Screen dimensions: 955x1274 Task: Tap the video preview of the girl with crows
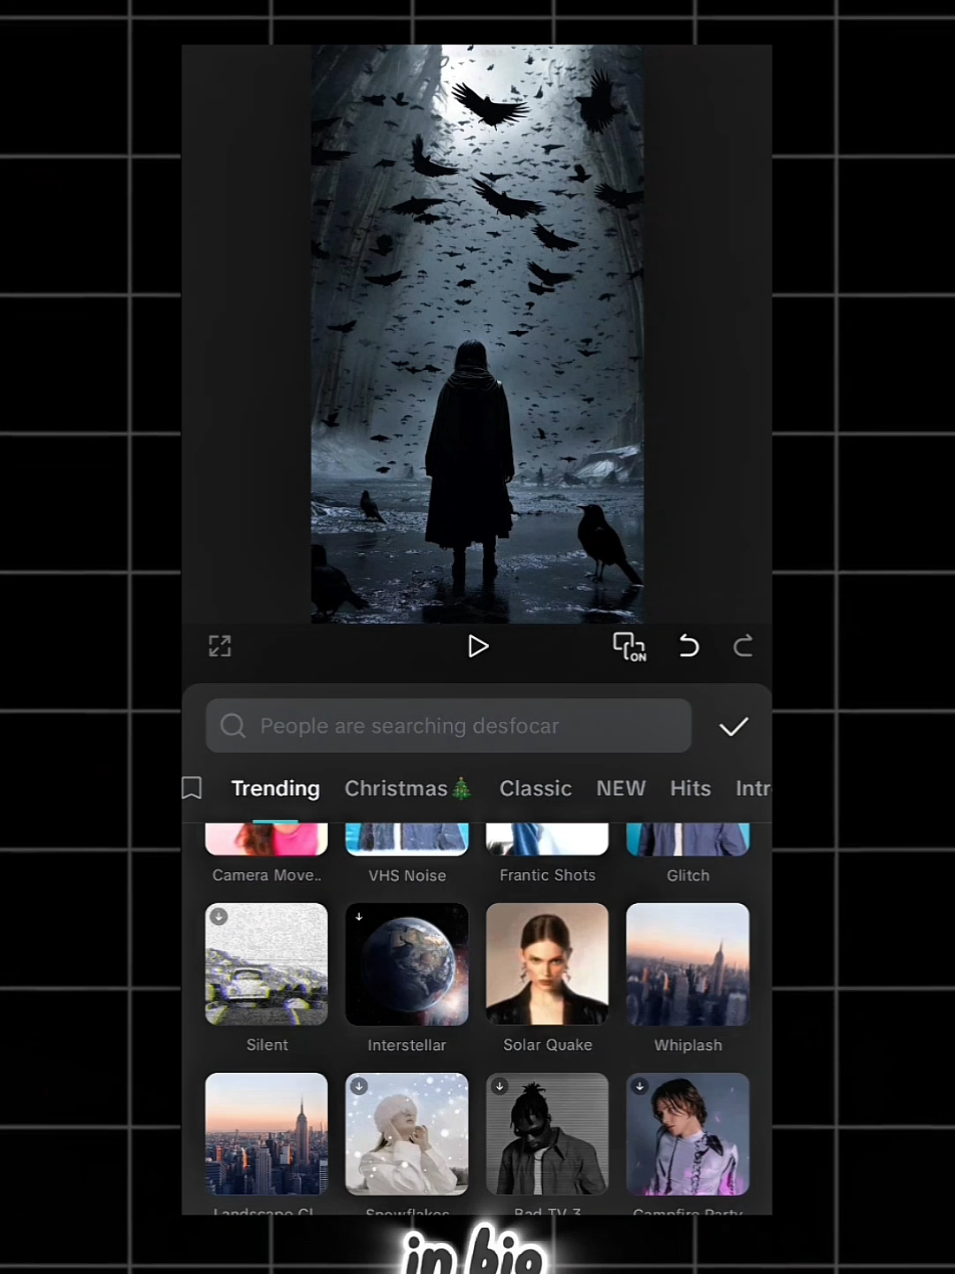pos(477,334)
